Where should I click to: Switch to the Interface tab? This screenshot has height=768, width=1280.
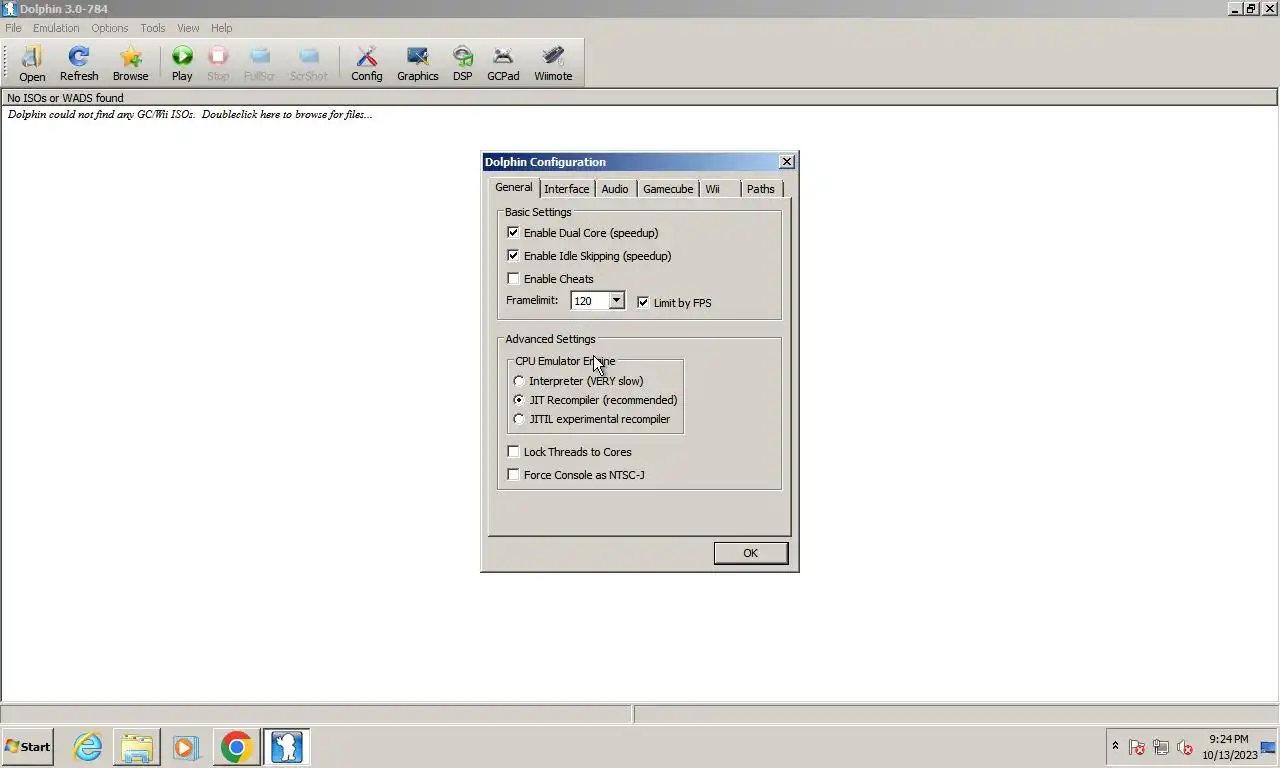pyautogui.click(x=566, y=189)
